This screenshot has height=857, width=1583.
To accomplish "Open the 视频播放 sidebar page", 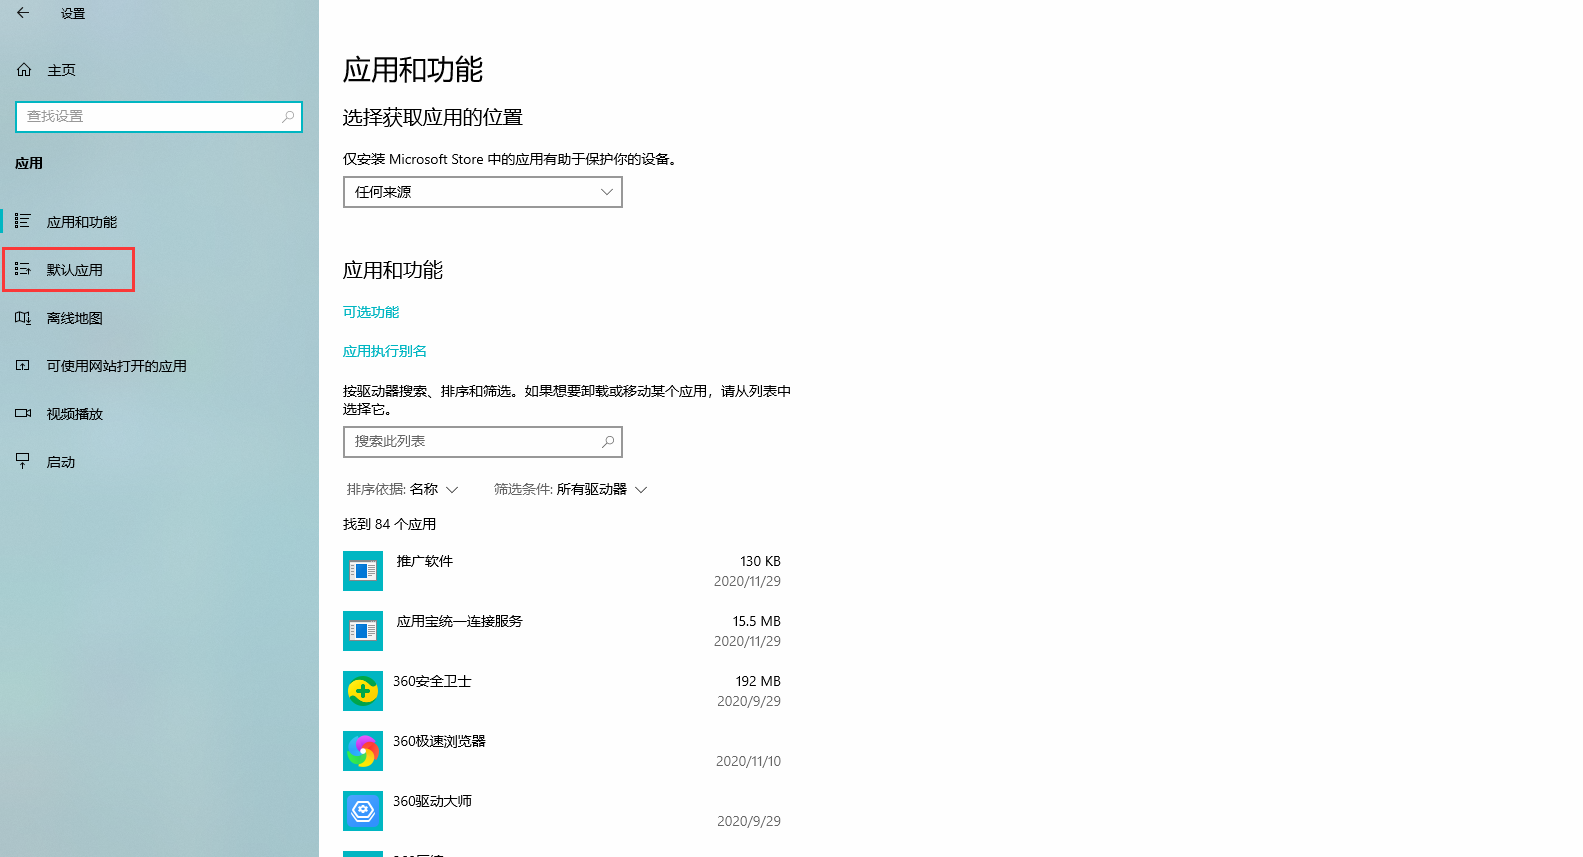I will coord(75,414).
